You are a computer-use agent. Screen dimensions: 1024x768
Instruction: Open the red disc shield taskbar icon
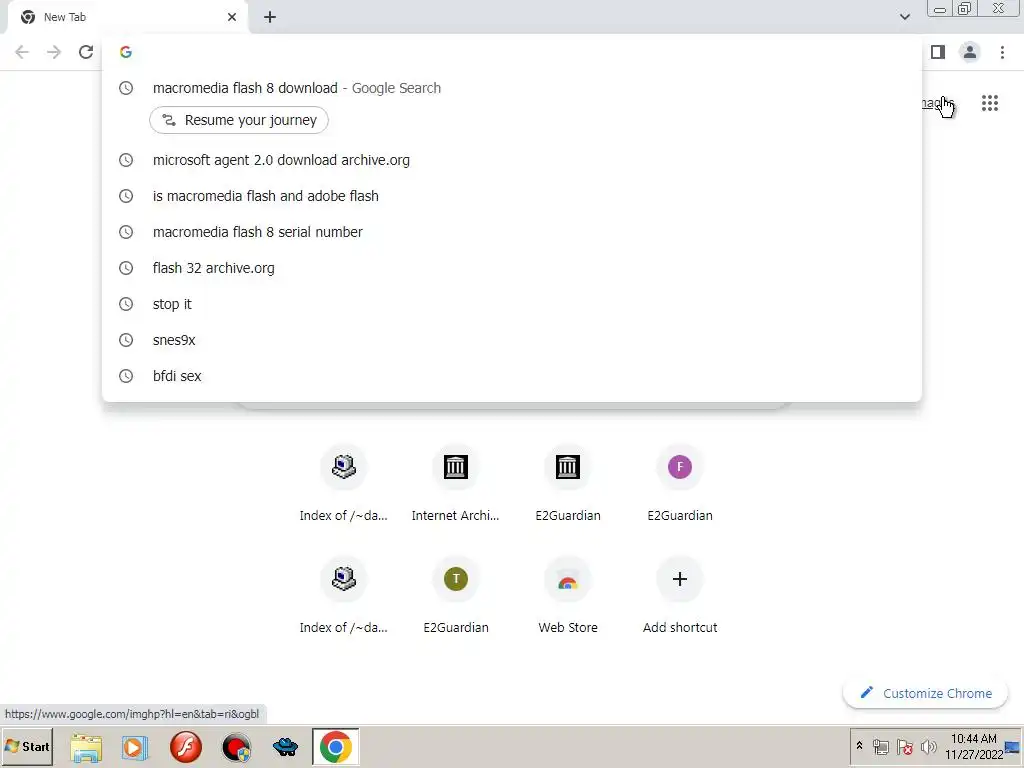(236, 747)
